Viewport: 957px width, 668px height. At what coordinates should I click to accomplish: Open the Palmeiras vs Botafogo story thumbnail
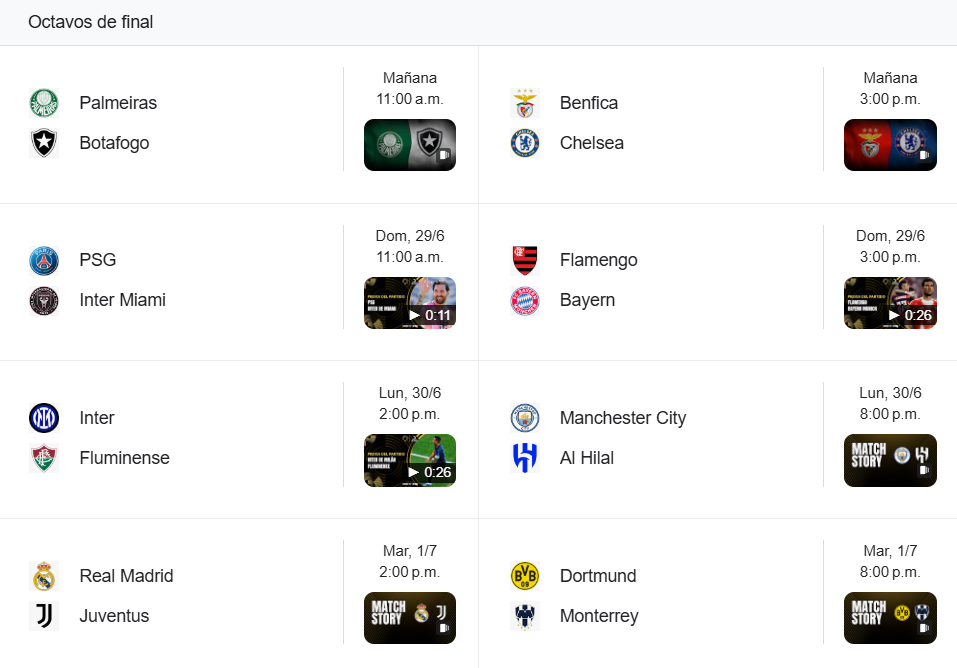click(410, 145)
